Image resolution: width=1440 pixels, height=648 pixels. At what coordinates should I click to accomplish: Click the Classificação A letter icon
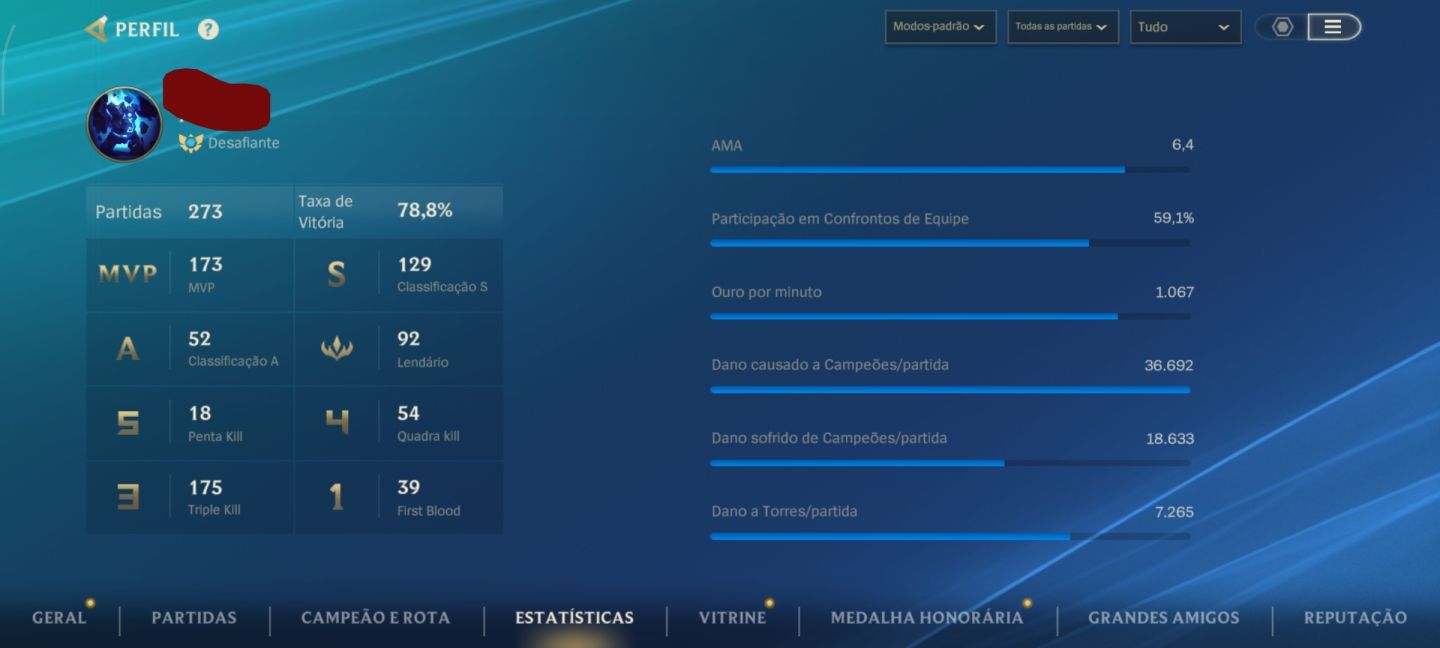tap(127, 349)
